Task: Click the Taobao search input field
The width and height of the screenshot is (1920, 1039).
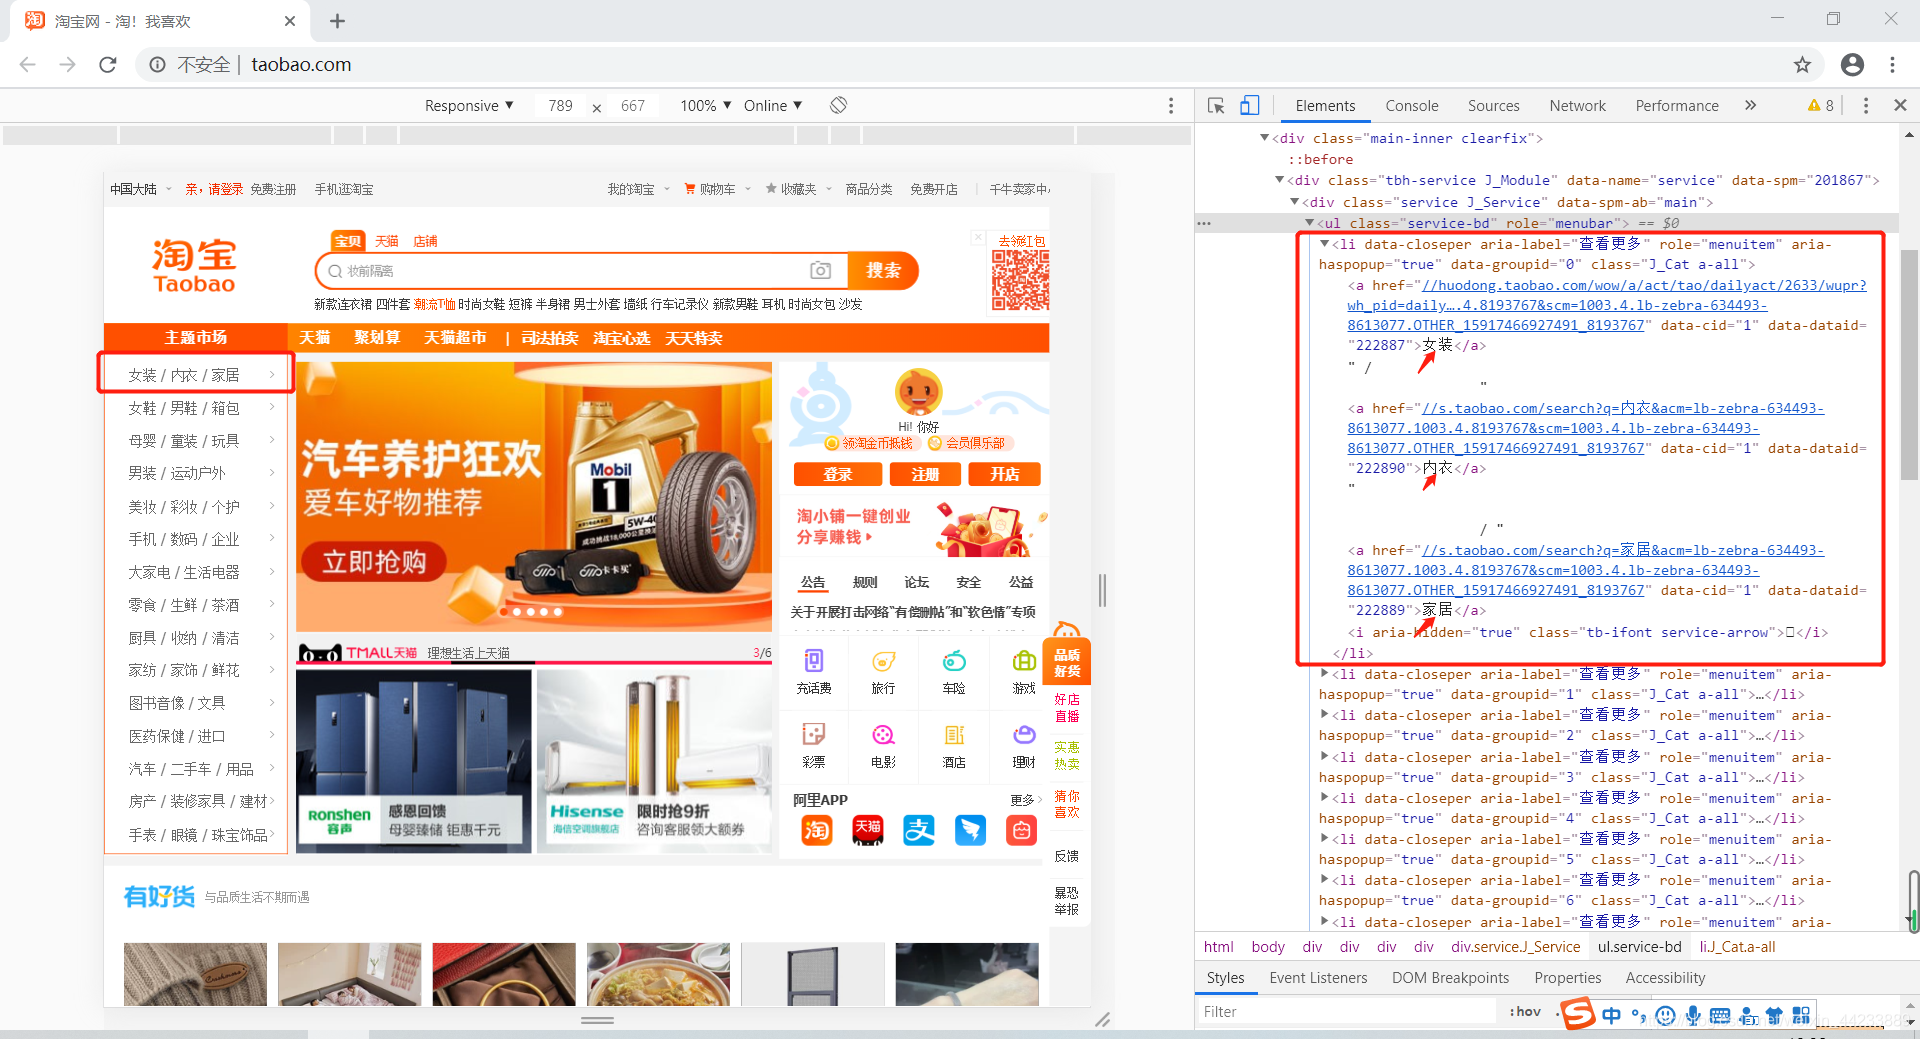Action: 580,271
